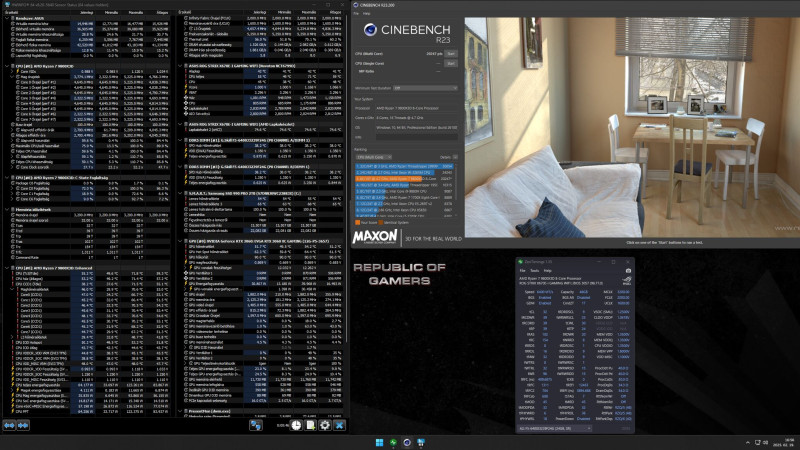Open the Cinebench Help menu

click(x=366, y=13)
